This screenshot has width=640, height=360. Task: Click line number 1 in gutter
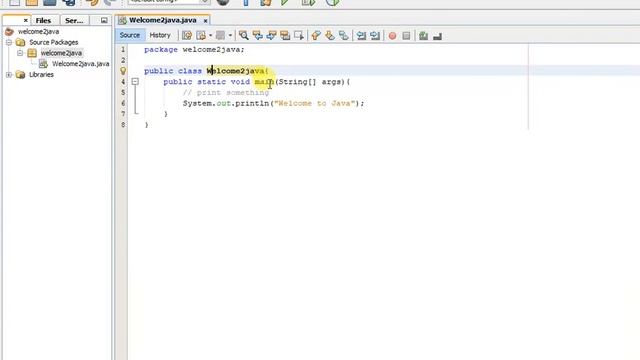coord(123,49)
